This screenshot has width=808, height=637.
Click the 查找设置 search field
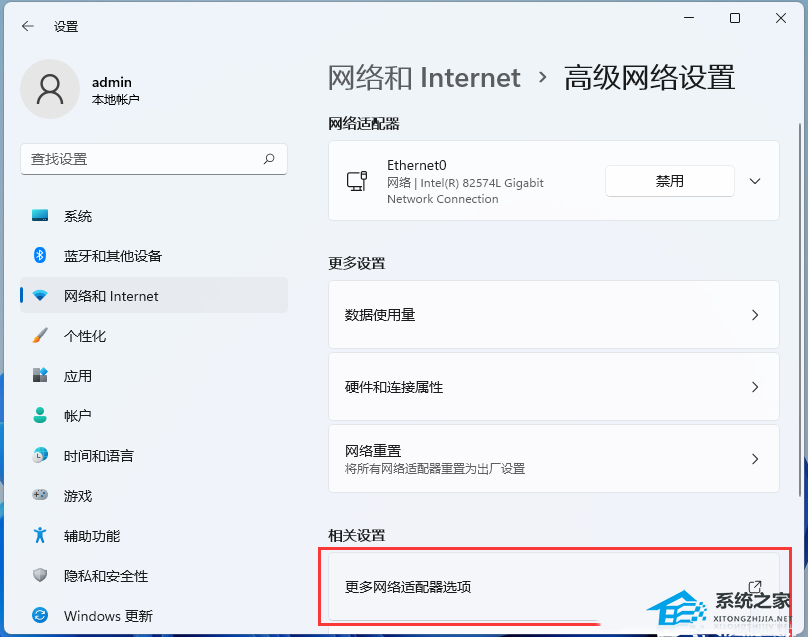point(140,159)
